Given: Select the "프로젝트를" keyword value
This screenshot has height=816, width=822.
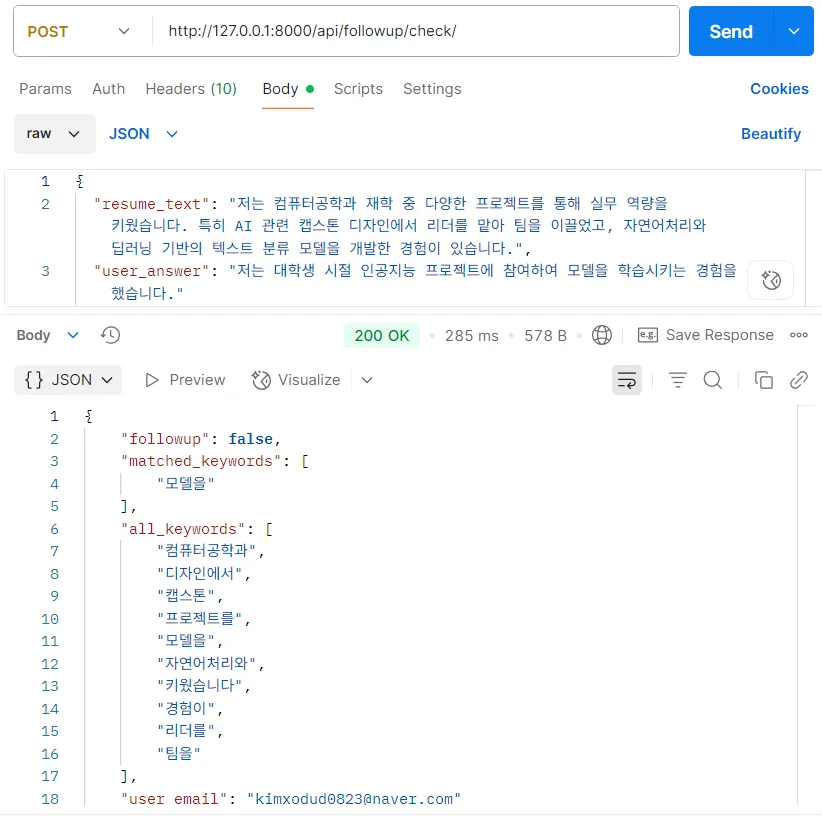Looking at the screenshot, I should click(199, 618).
